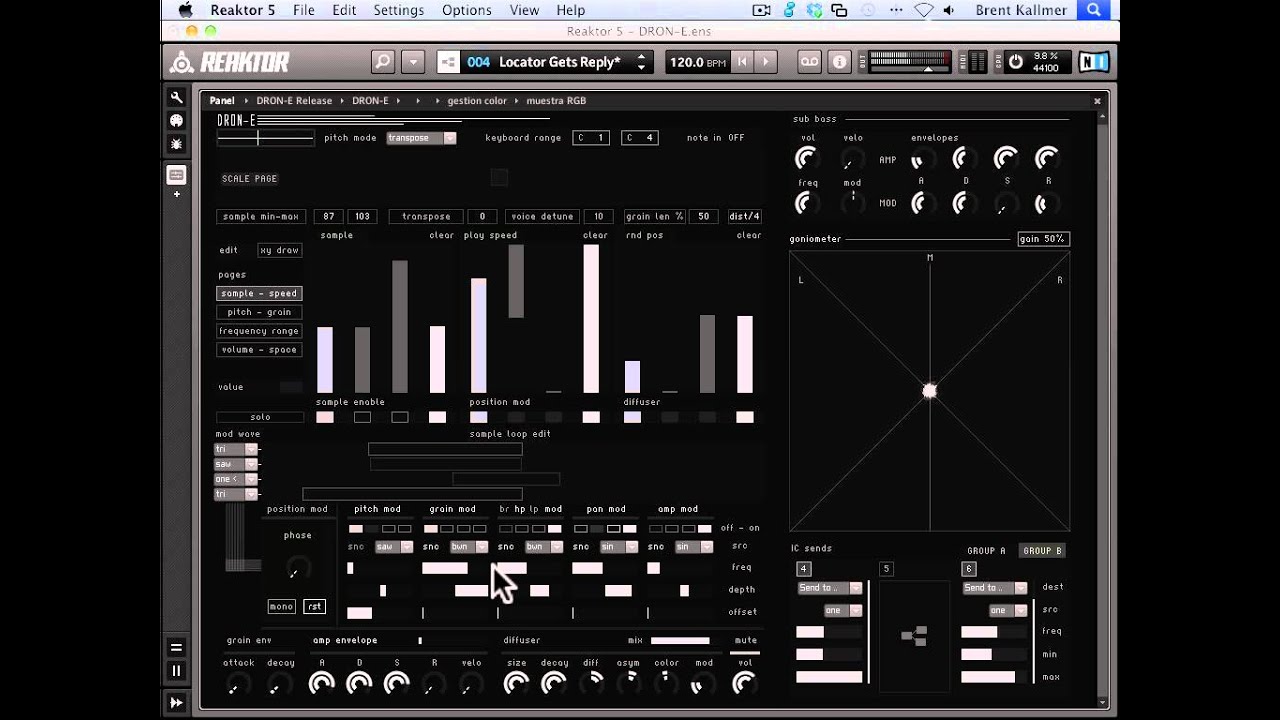Image resolution: width=1280 pixels, height=720 pixels.
Task: Open the Options menu
Action: (x=466, y=10)
